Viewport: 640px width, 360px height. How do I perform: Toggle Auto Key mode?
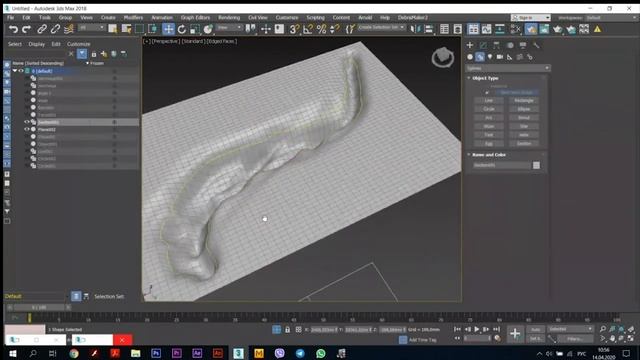[536, 329]
